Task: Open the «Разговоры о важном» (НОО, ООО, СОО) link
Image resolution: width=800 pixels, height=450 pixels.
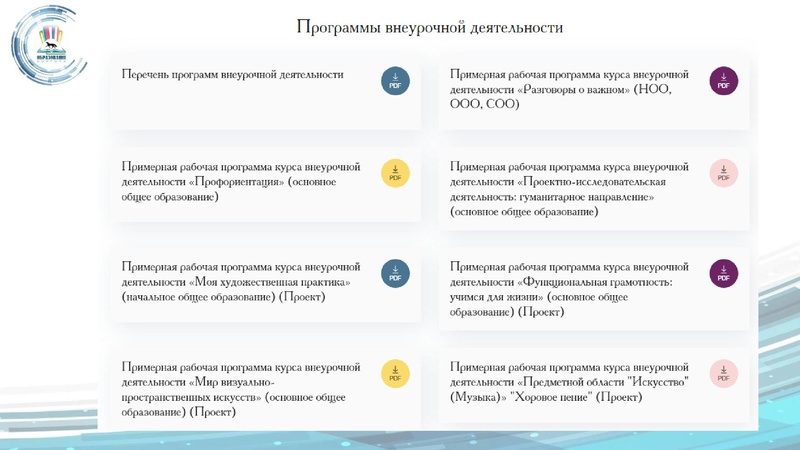Action: tap(569, 89)
